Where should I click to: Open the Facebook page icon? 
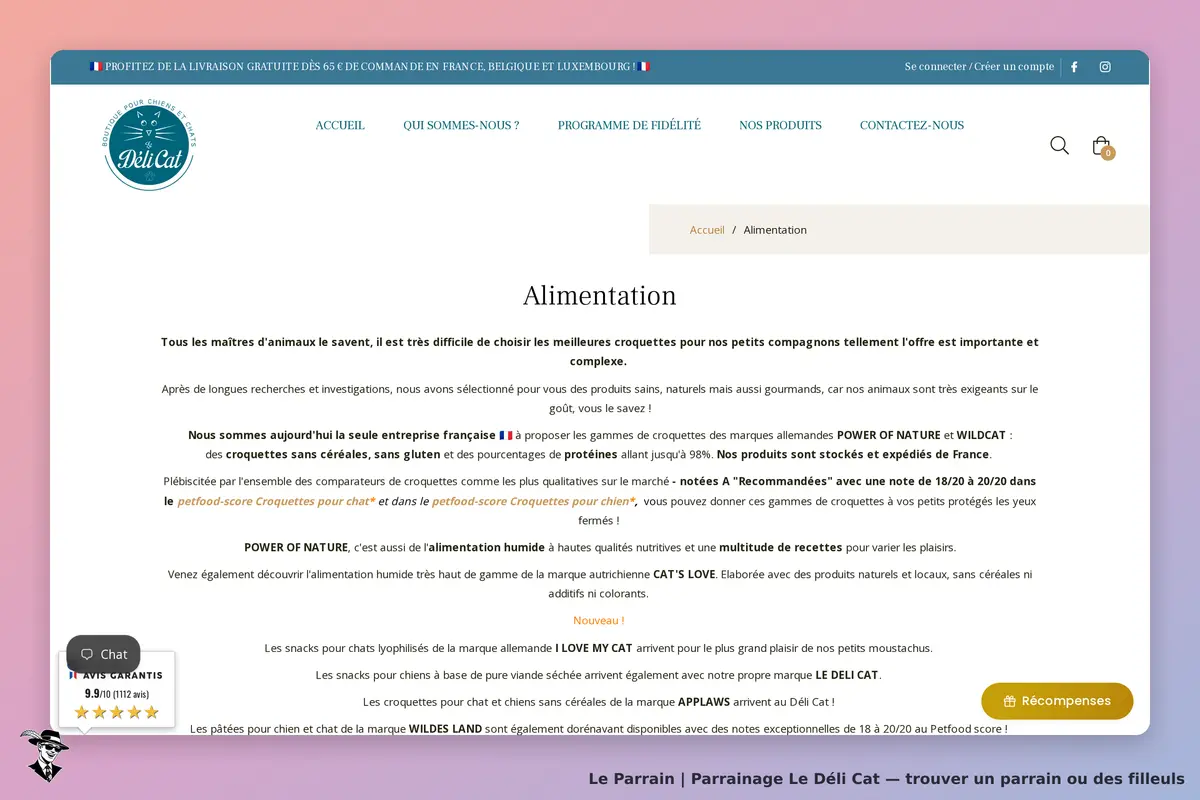tap(1074, 67)
